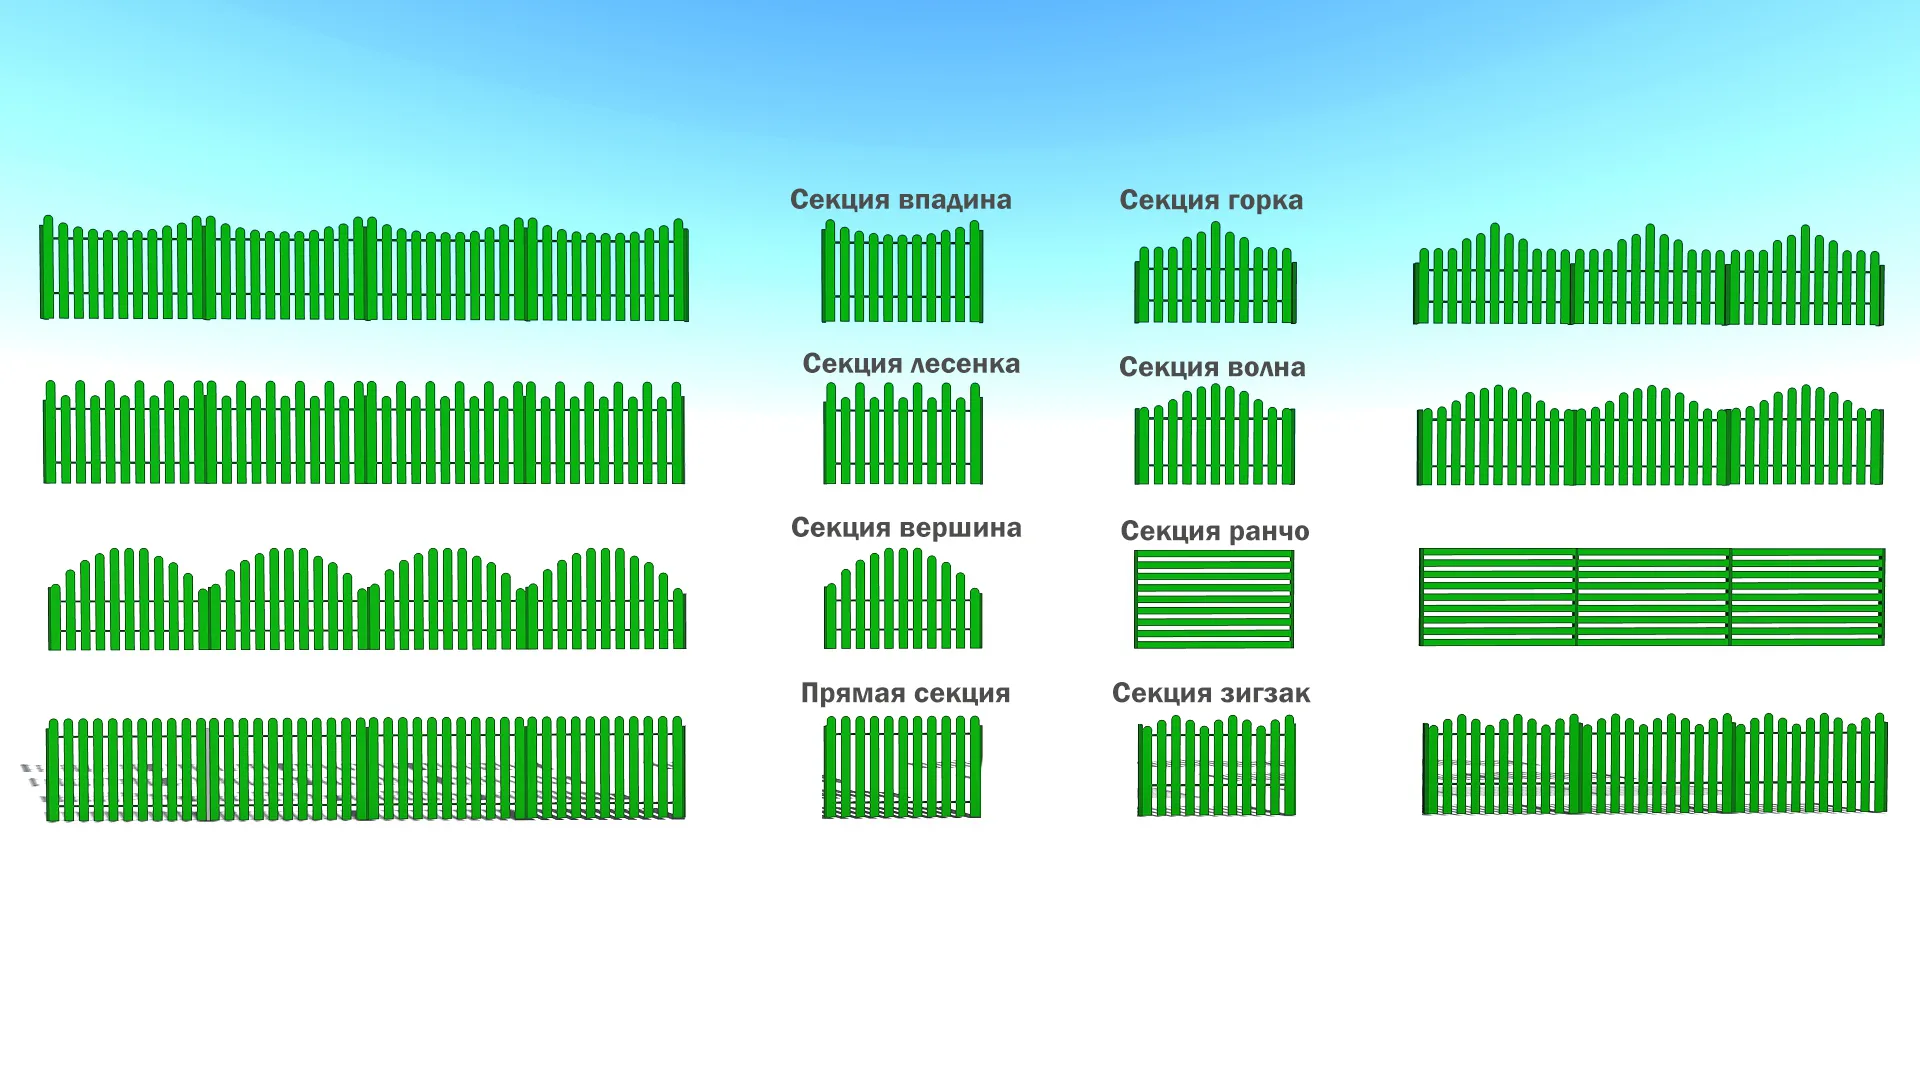Click the 'Секция ранчо' text label
This screenshot has height=1080, width=1920.
pyautogui.click(x=1214, y=531)
